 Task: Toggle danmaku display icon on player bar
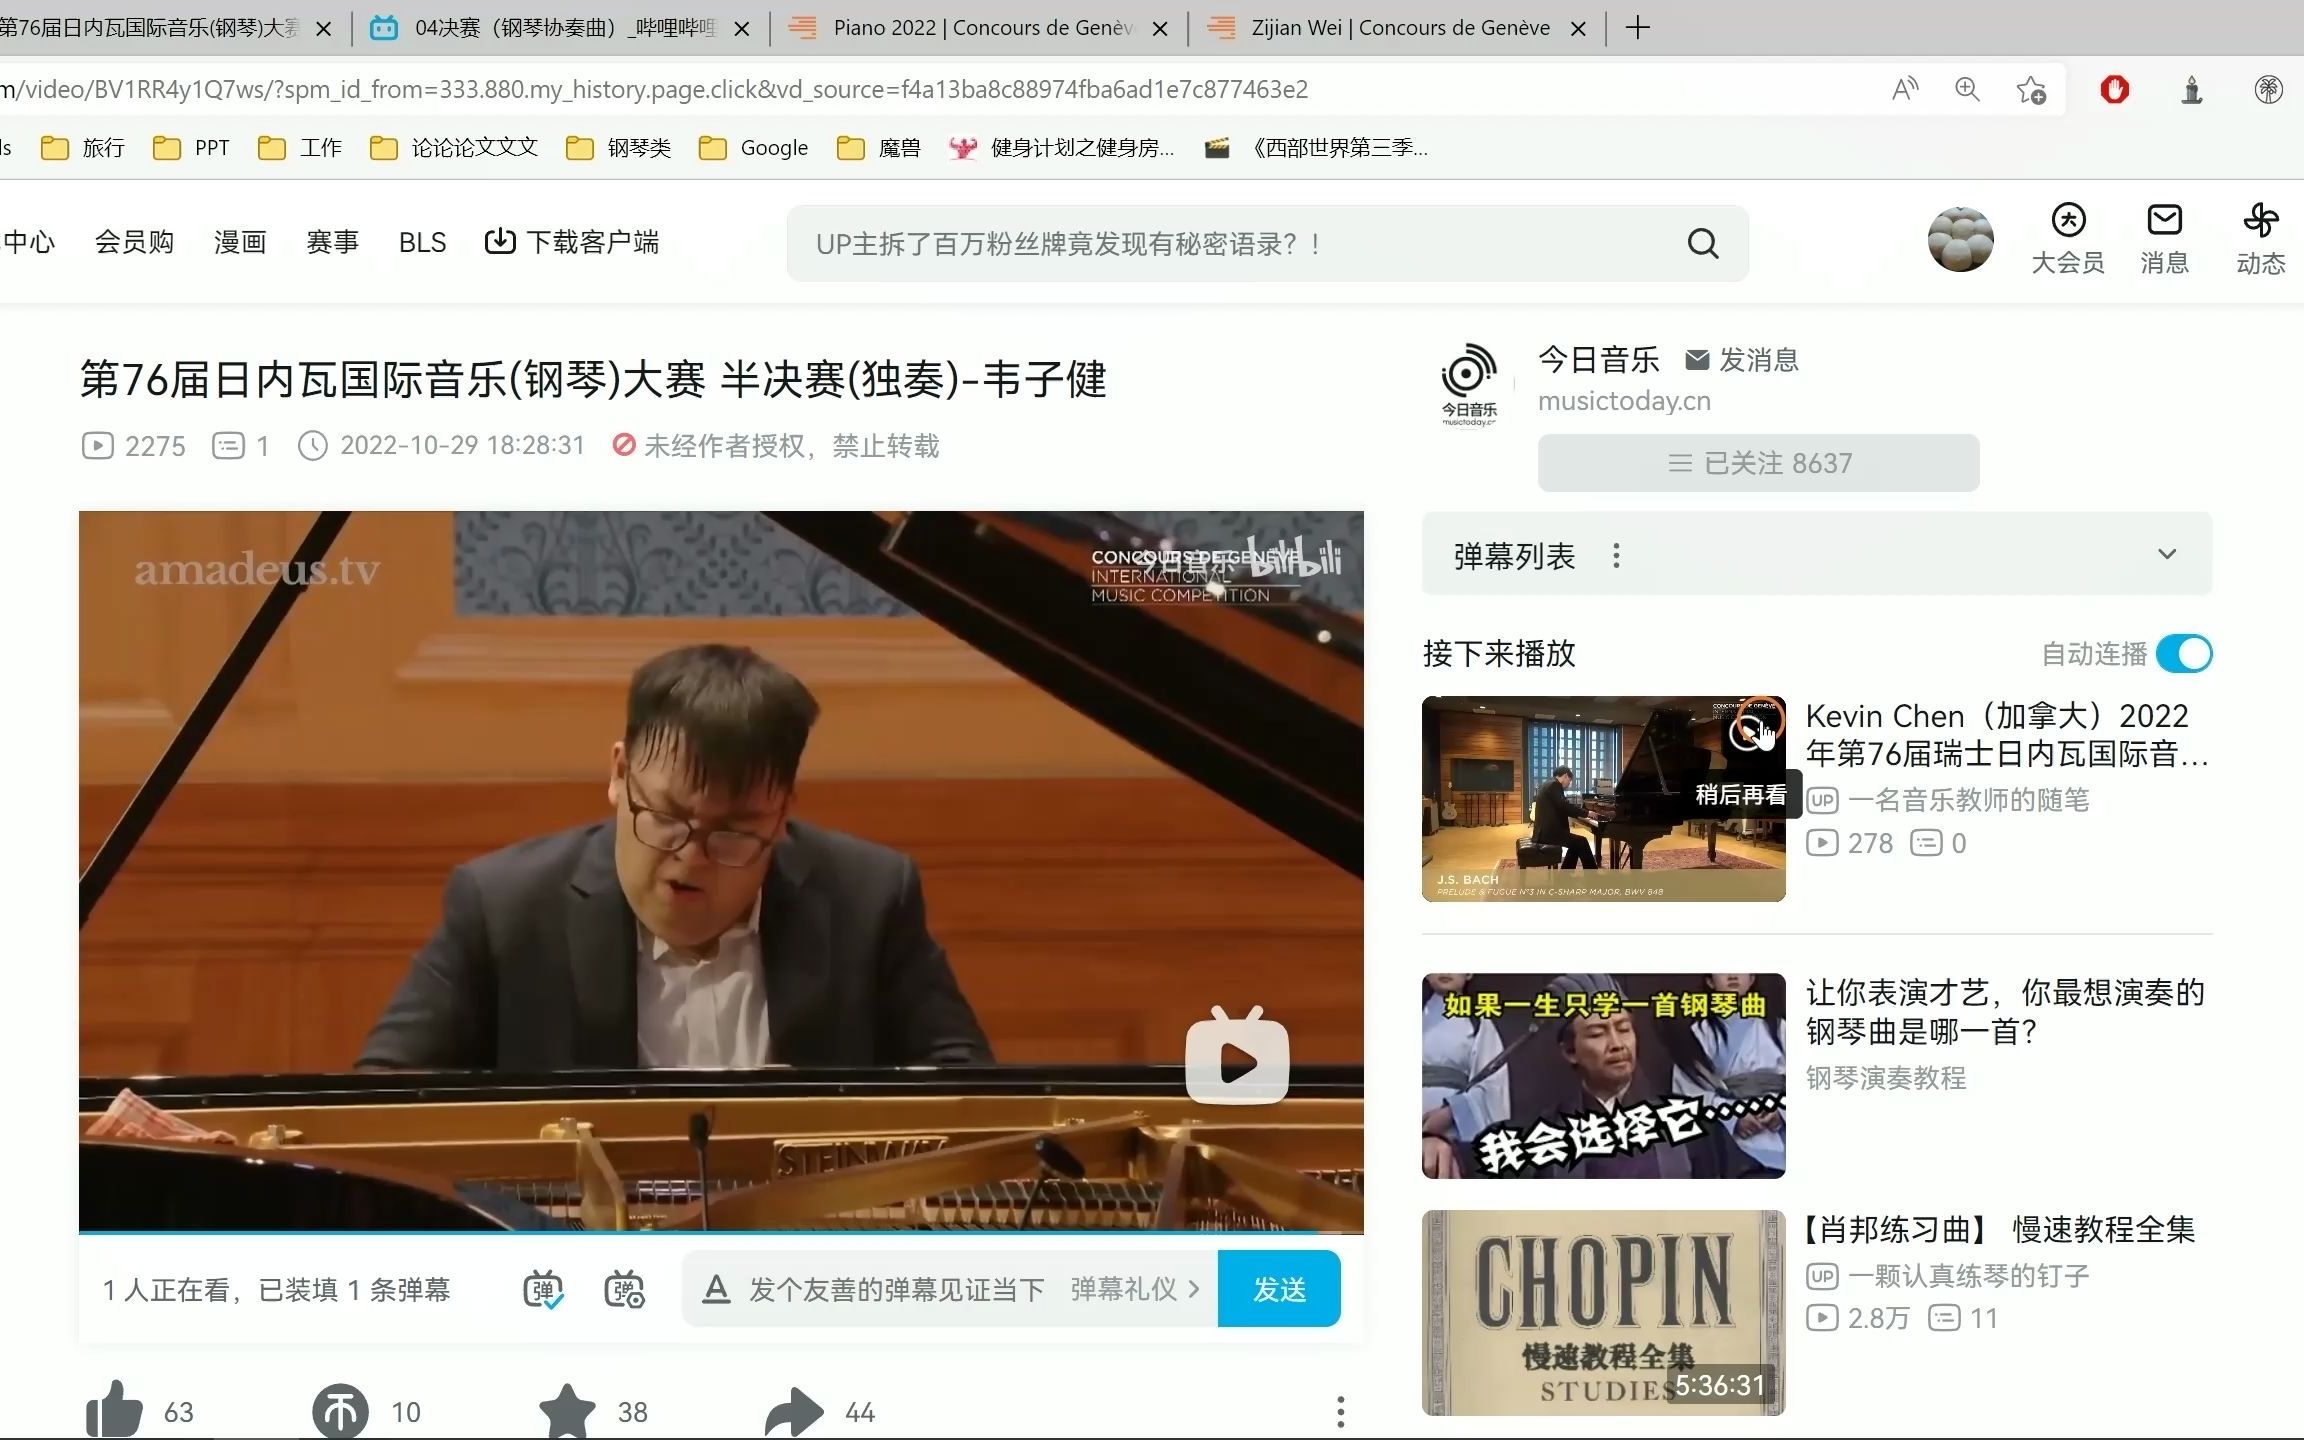[543, 1289]
